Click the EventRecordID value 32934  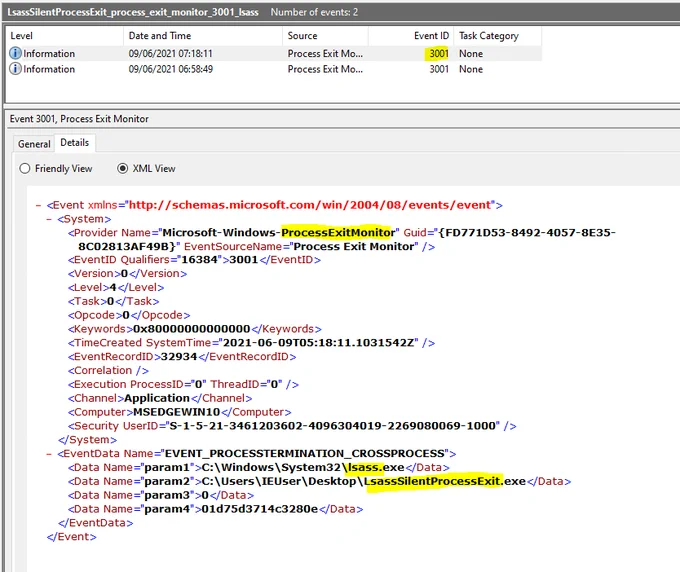point(179,357)
